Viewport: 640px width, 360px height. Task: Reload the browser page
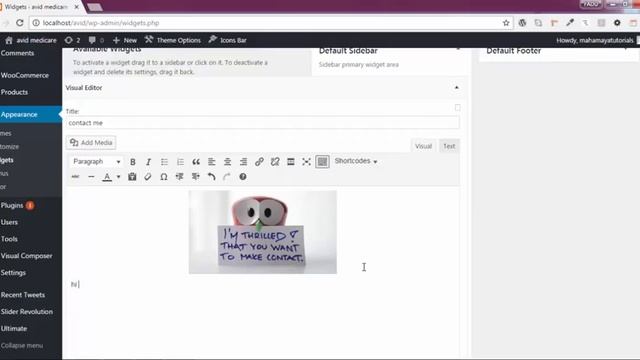point(20,23)
